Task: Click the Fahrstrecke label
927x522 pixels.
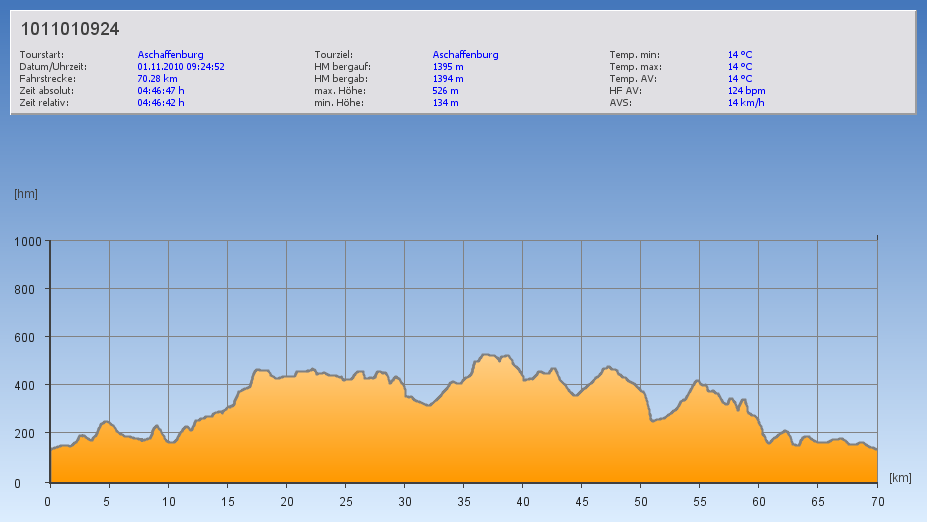Action: point(47,79)
